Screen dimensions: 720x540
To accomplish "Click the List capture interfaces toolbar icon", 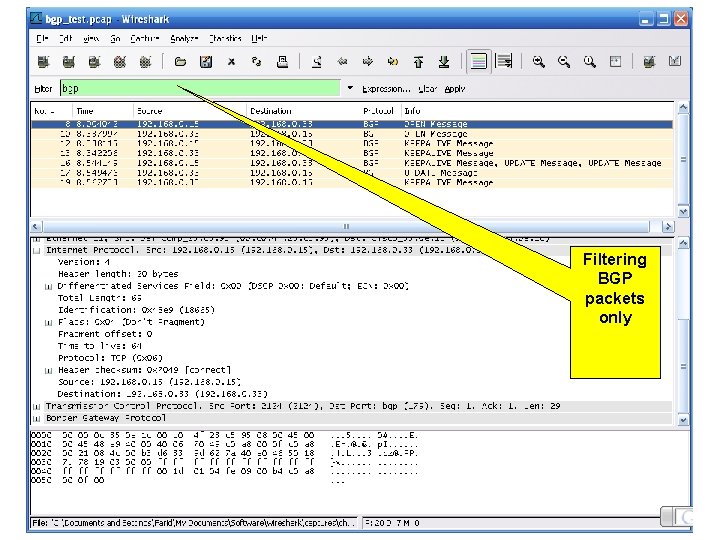I will click(44, 62).
